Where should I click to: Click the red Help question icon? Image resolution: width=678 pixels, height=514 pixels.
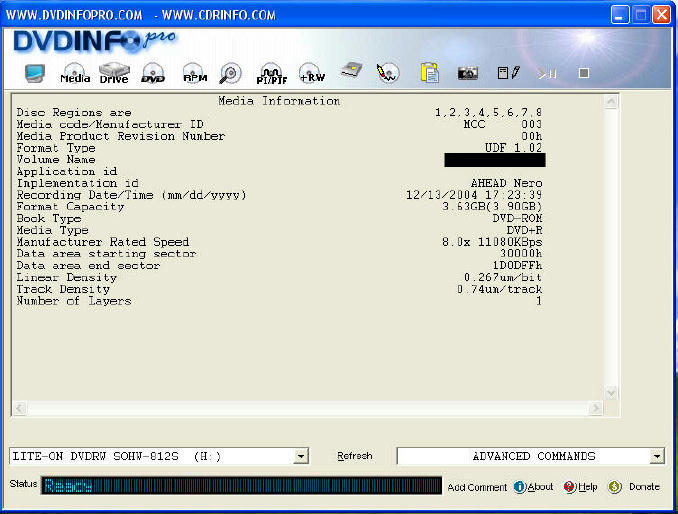569,487
